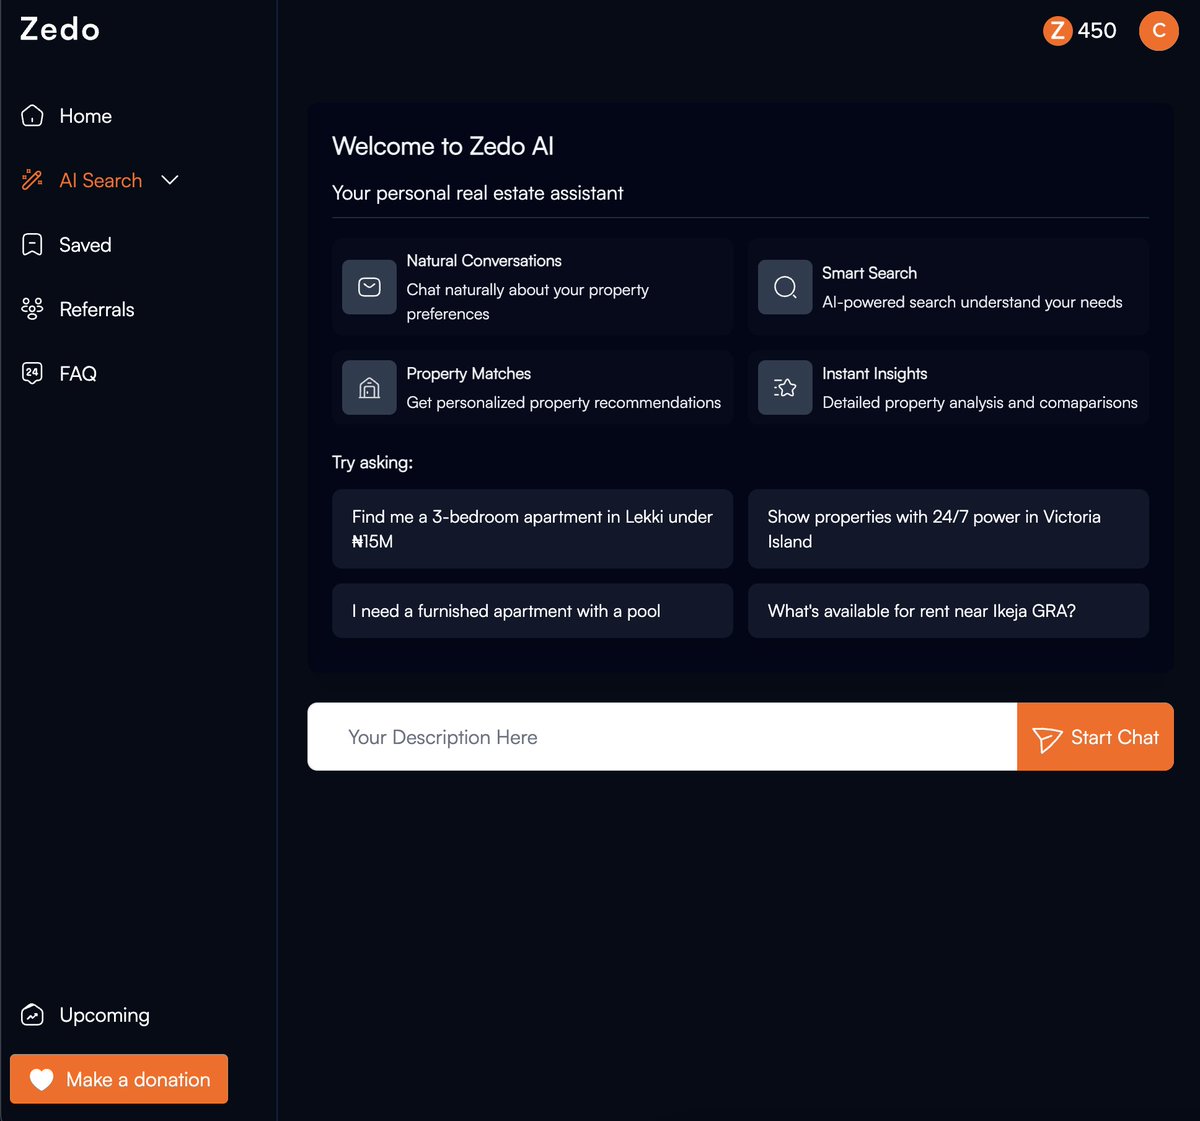The width and height of the screenshot is (1200, 1121).
Task: Expand the AI Search dropdown chevron
Action: click(x=170, y=180)
